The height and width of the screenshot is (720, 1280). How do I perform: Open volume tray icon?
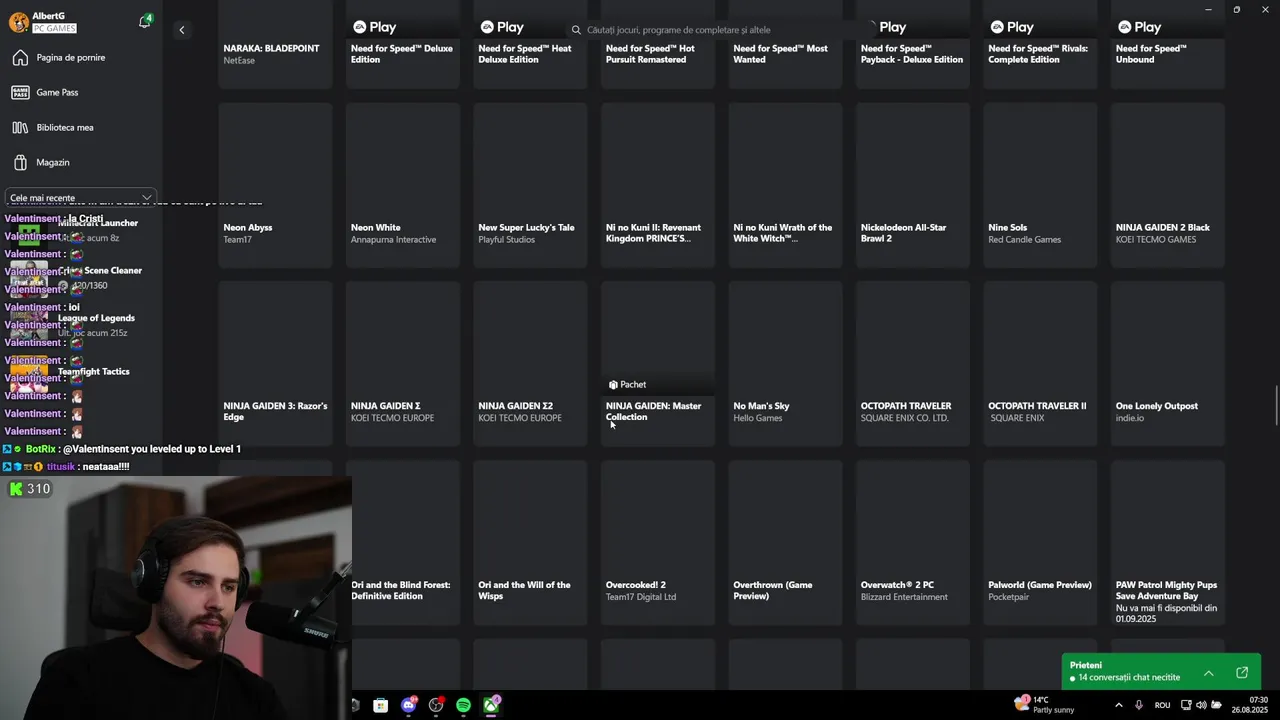click(x=1201, y=705)
